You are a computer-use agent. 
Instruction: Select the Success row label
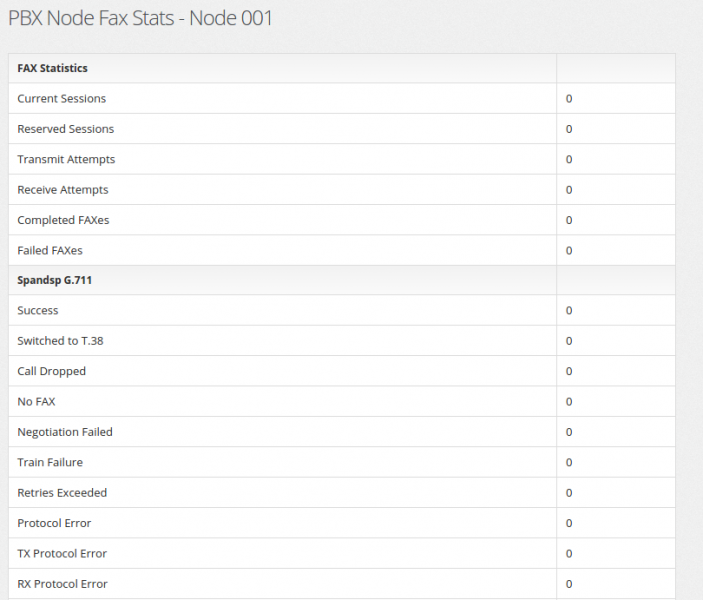tap(38, 310)
